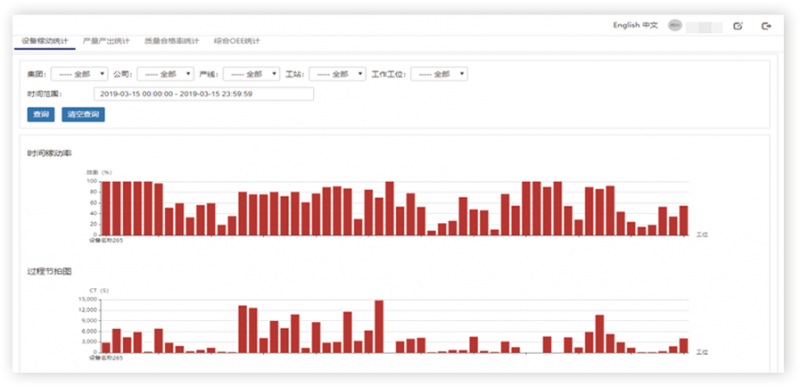Viewport: 800px width, 387px height.
Task: Expand the 集团 dropdown
Action: (x=80, y=74)
